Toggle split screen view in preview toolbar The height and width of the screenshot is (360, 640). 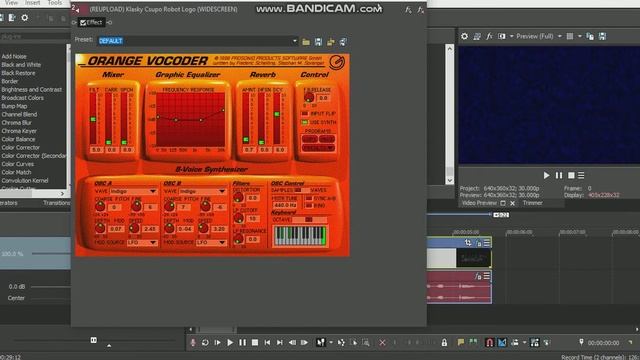[x=502, y=36]
